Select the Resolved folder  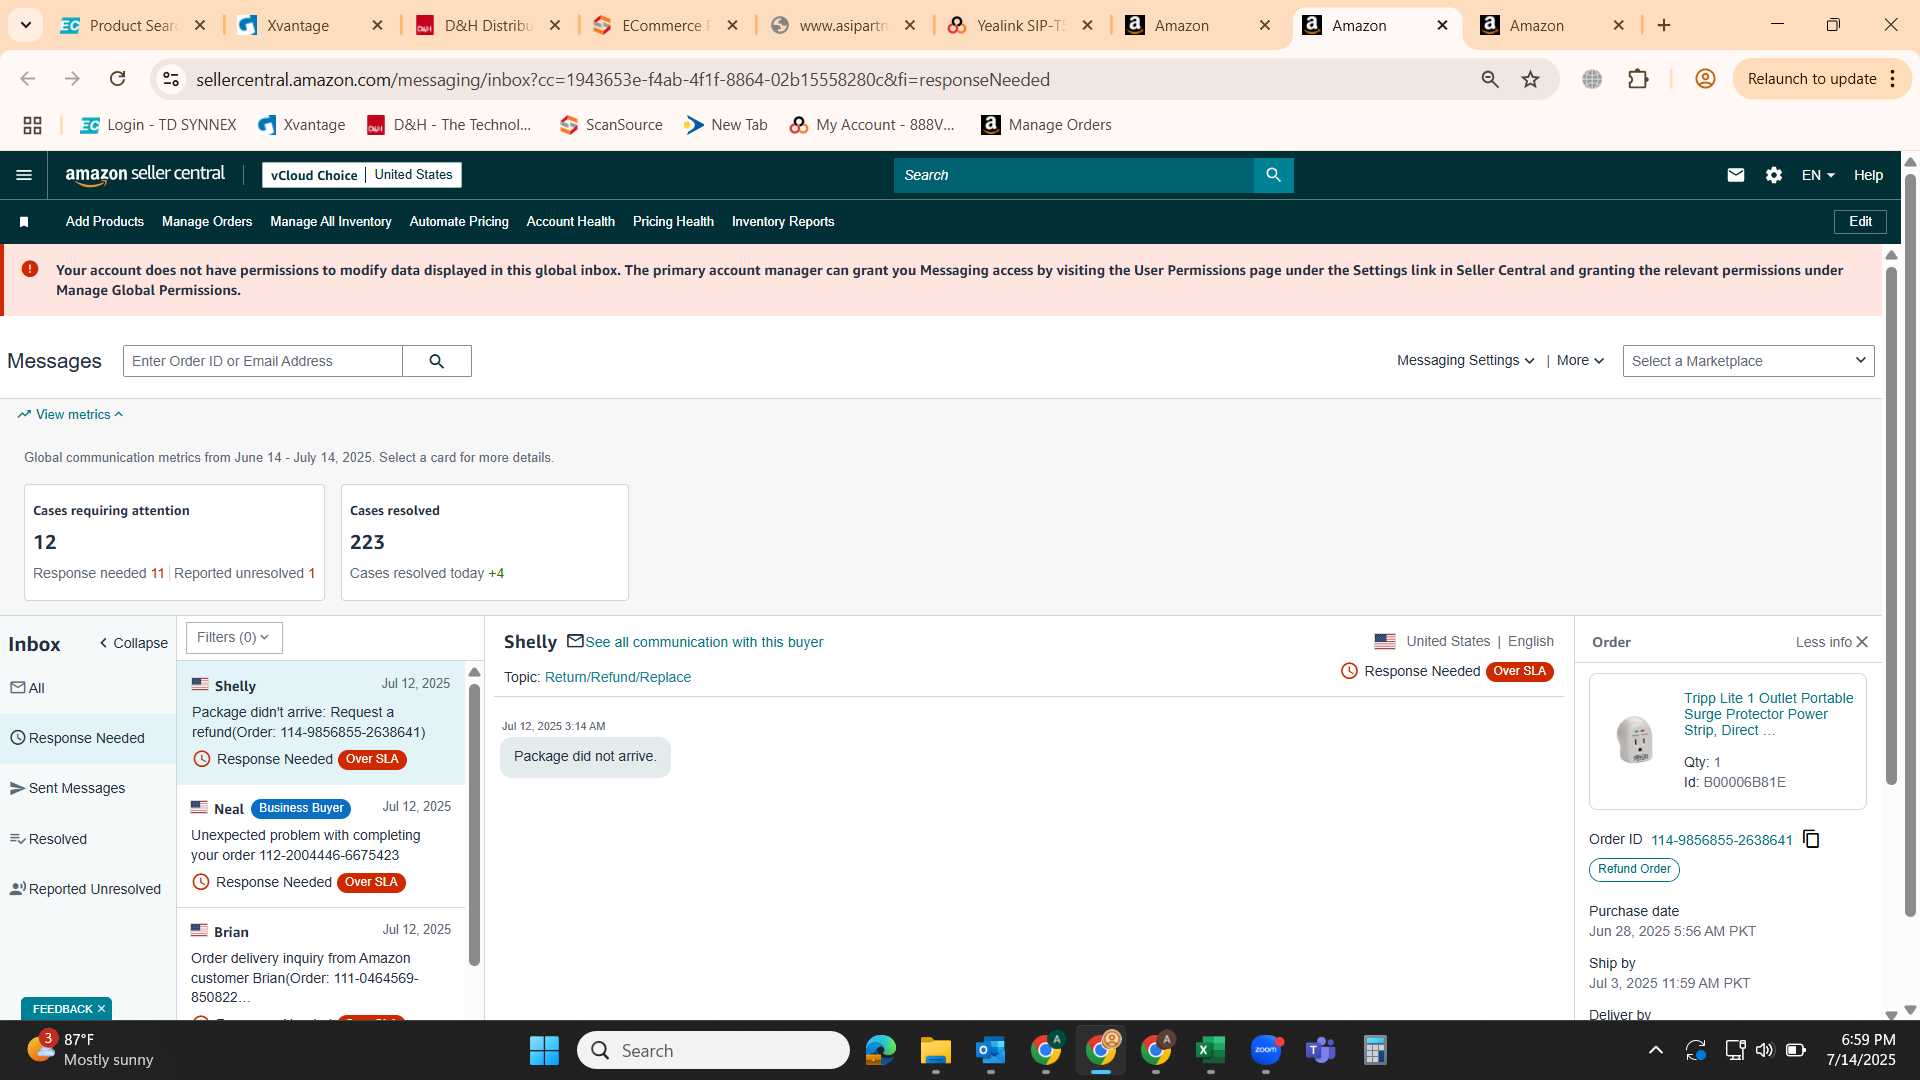88,839
